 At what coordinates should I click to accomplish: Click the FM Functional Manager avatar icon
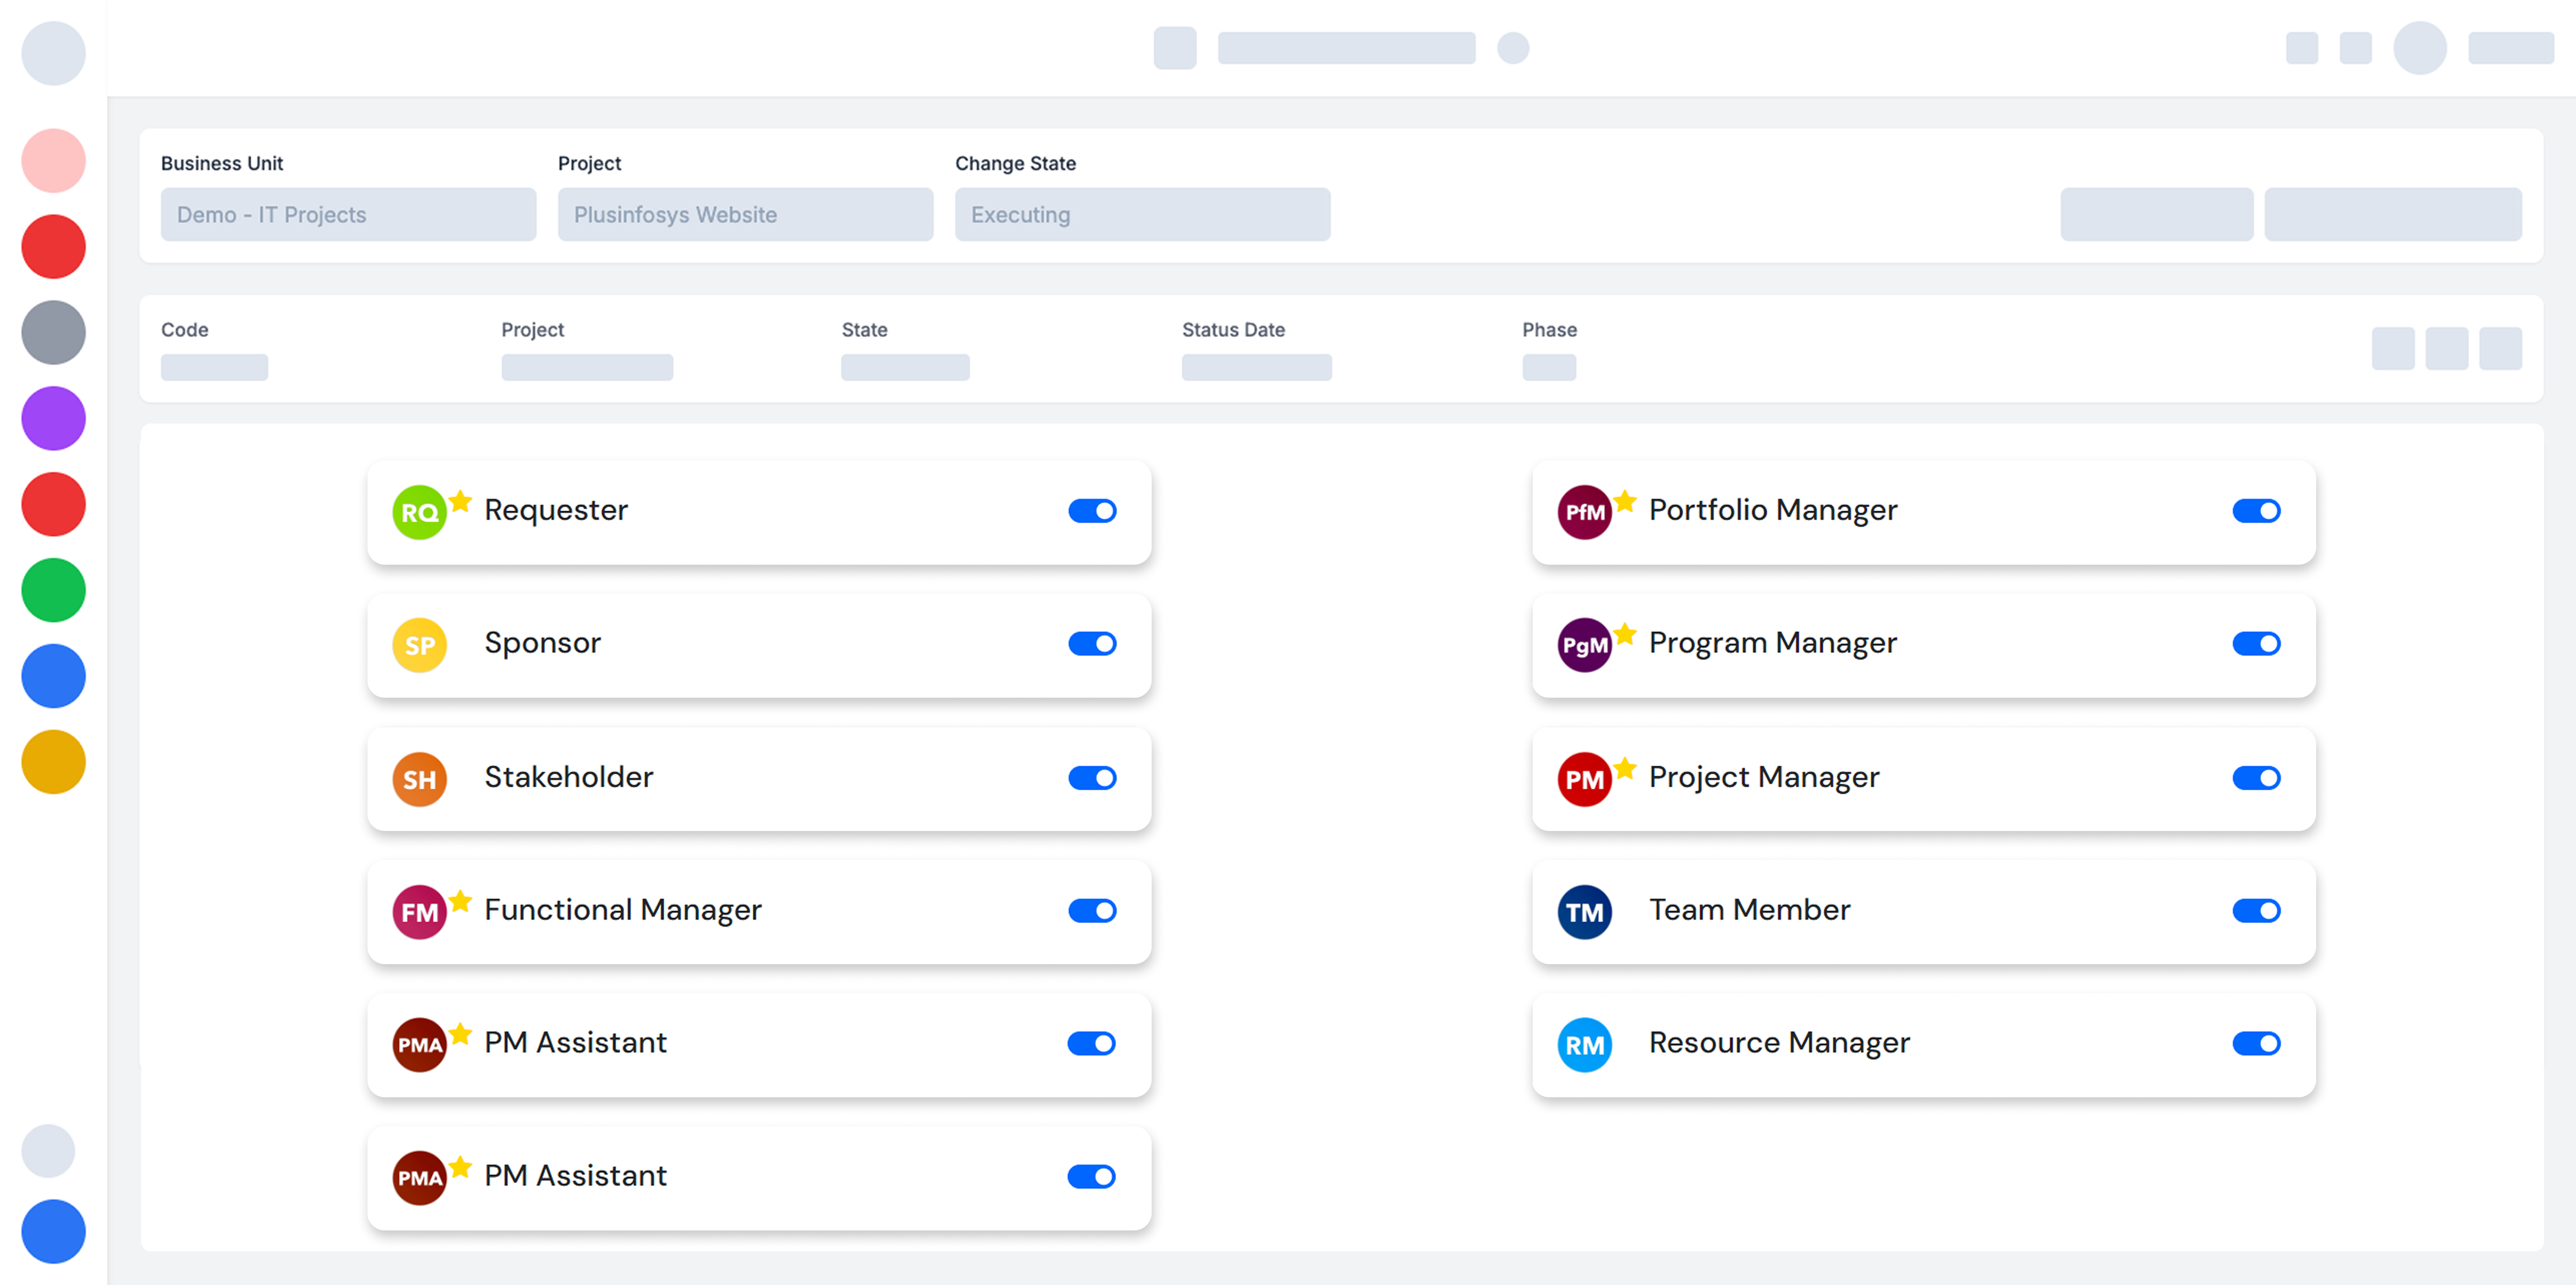[419, 912]
